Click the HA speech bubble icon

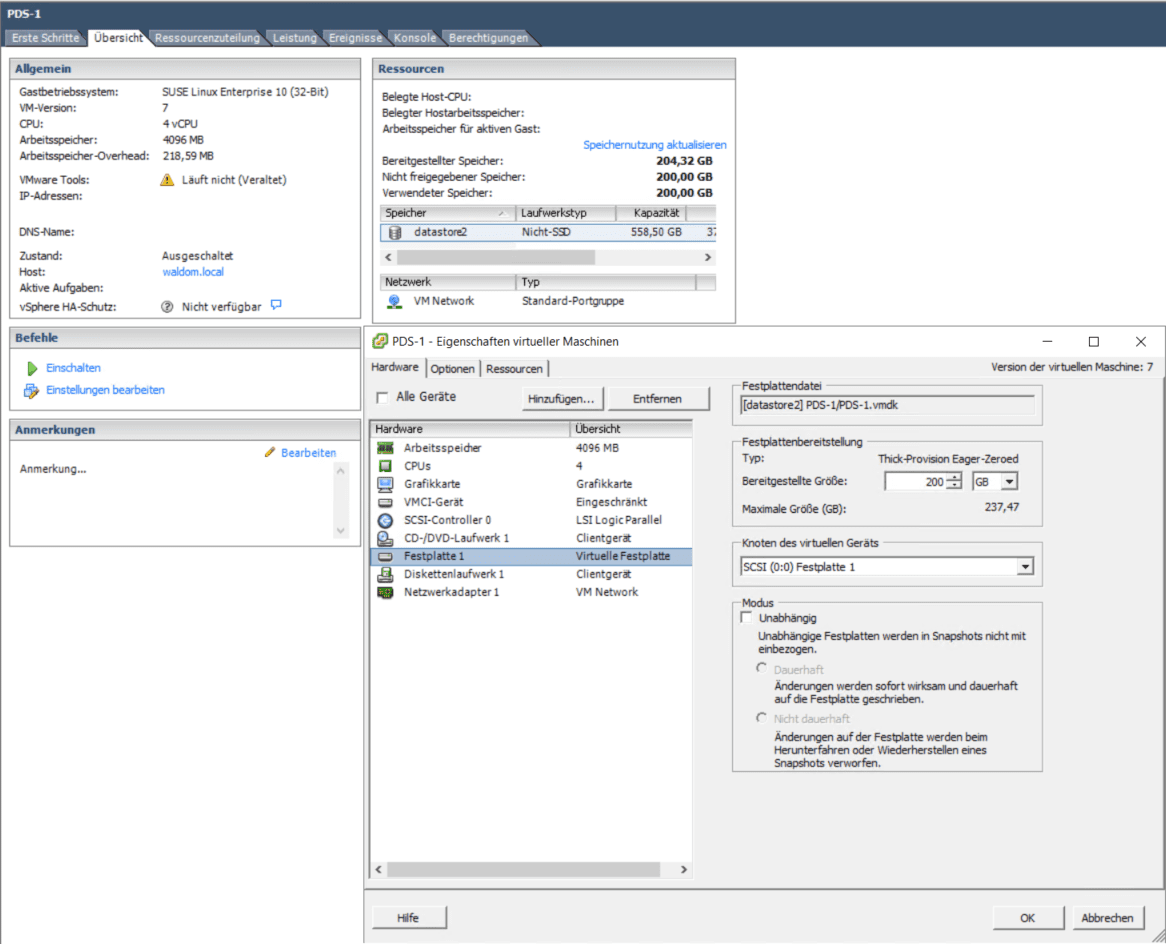276,305
